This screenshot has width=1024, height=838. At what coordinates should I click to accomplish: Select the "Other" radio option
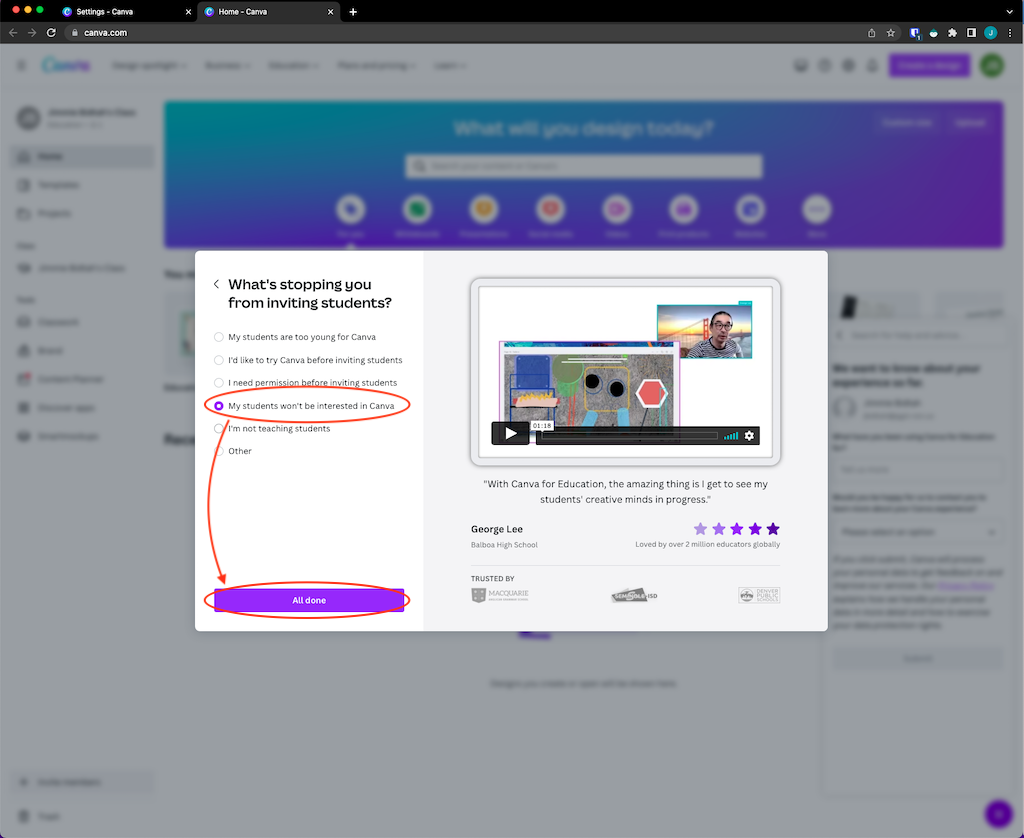(233, 451)
